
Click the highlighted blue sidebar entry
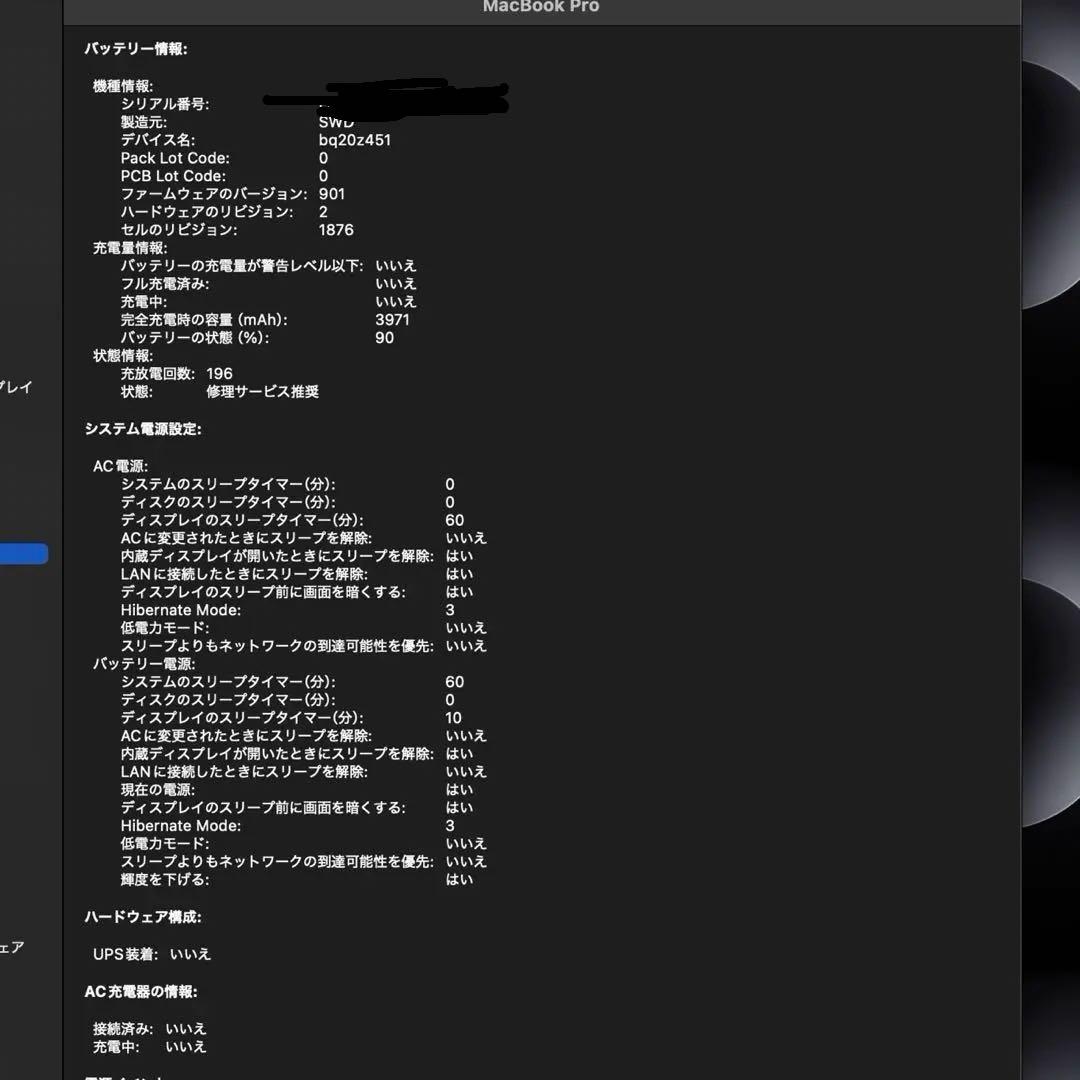(x=23, y=553)
